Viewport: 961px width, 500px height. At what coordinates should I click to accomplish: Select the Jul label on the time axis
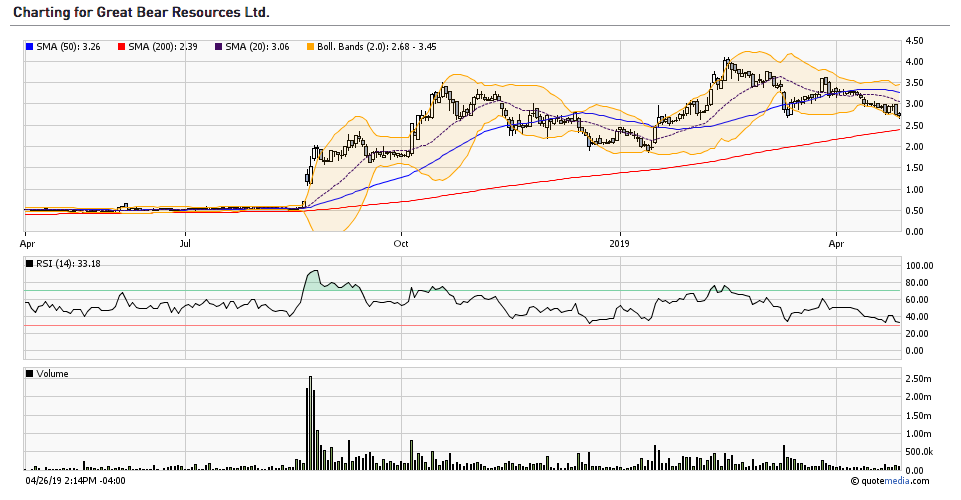[186, 242]
